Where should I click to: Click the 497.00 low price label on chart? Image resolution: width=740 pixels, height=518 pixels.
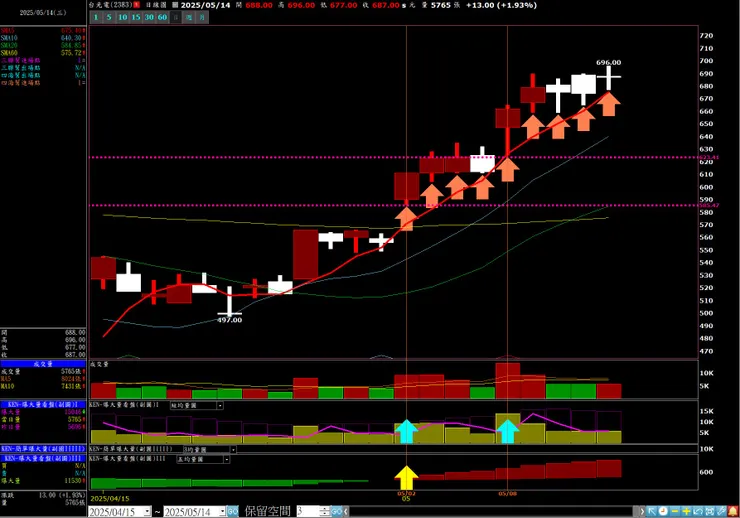229,320
